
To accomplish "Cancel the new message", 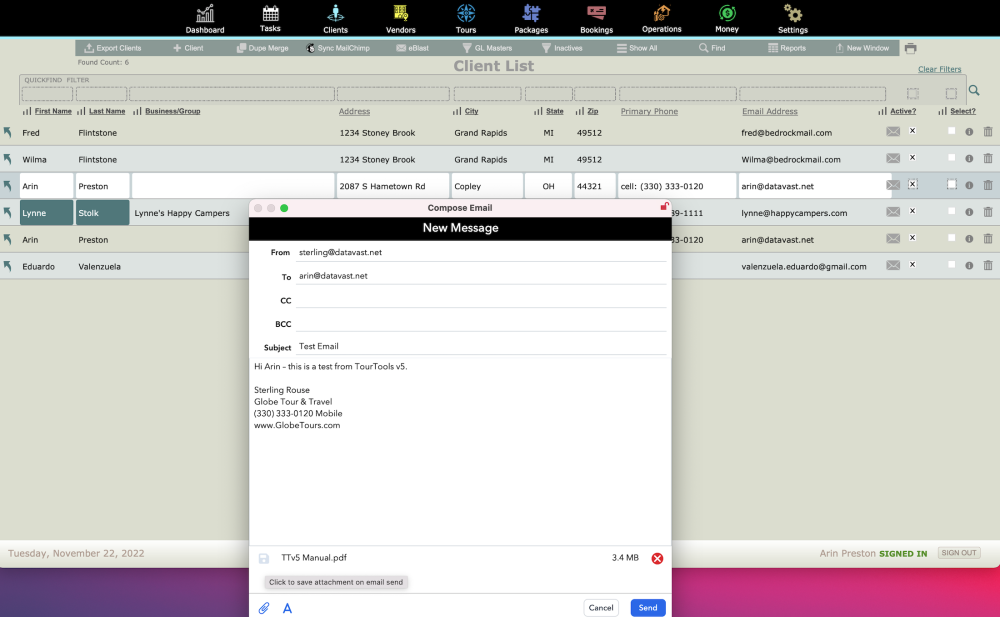I will pyautogui.click(x=601, y=608).
